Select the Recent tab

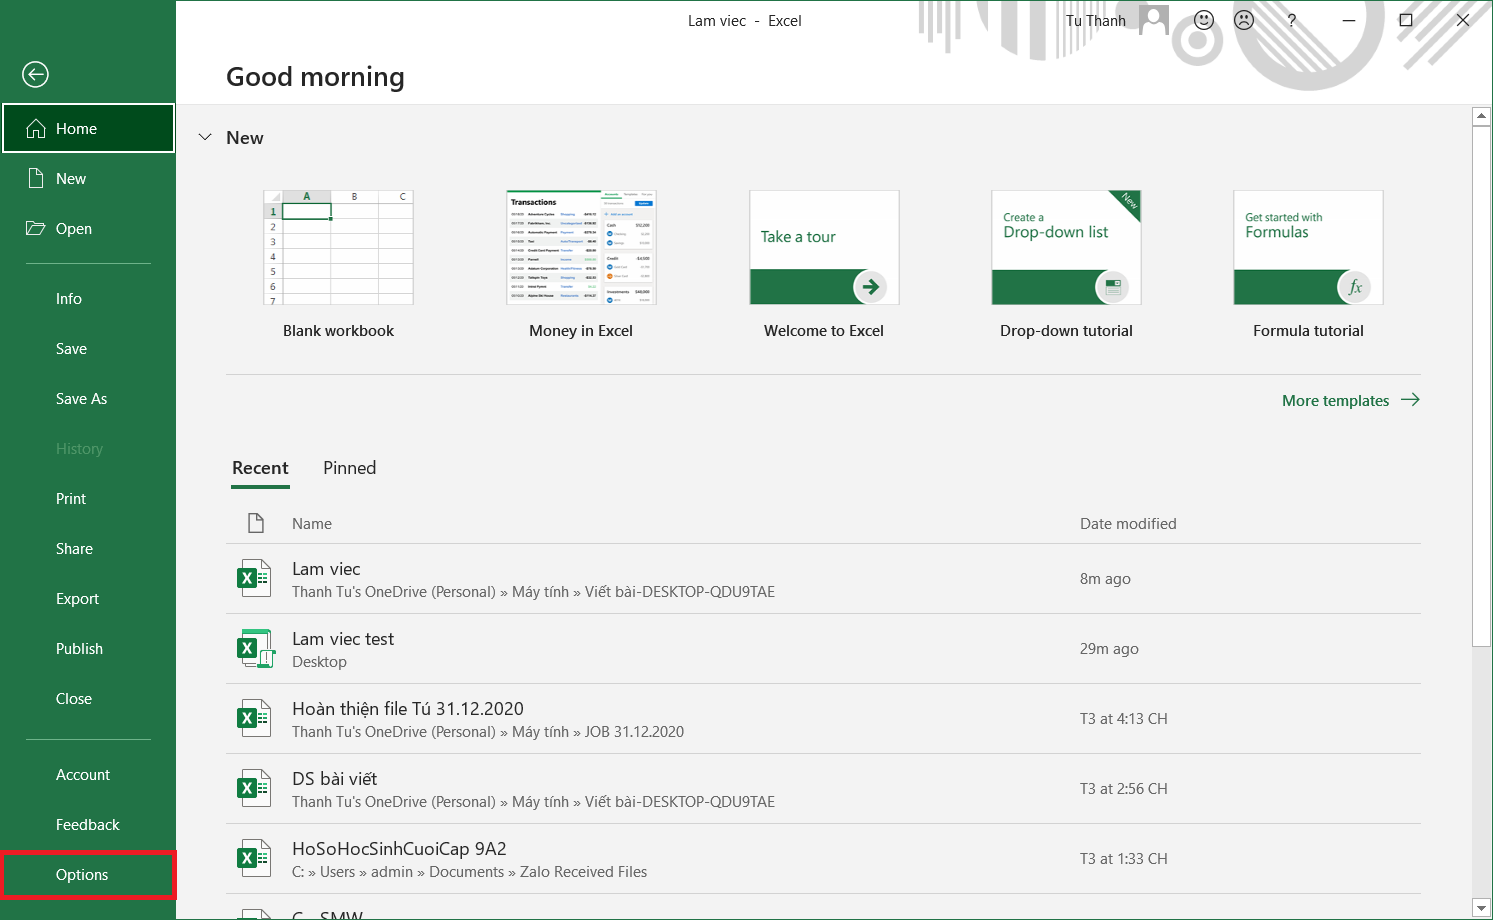coord(260,468)
